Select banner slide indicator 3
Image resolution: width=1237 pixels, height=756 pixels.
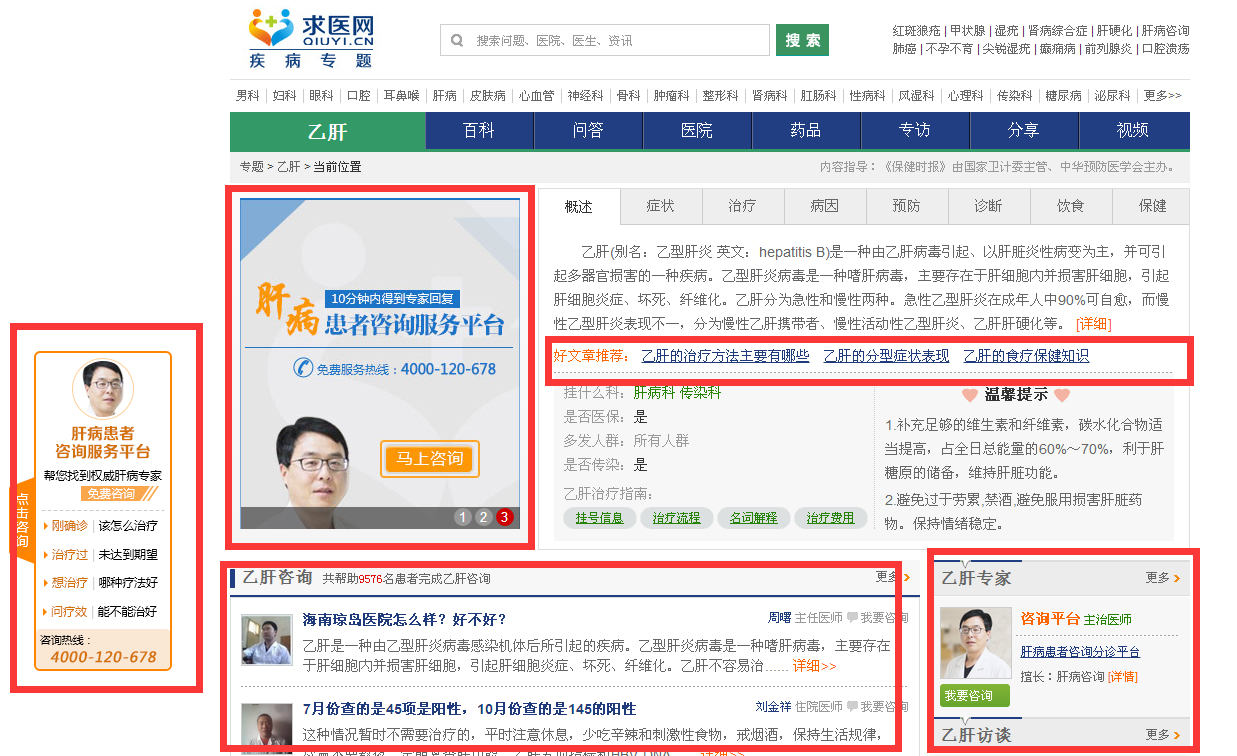(504, 517)
